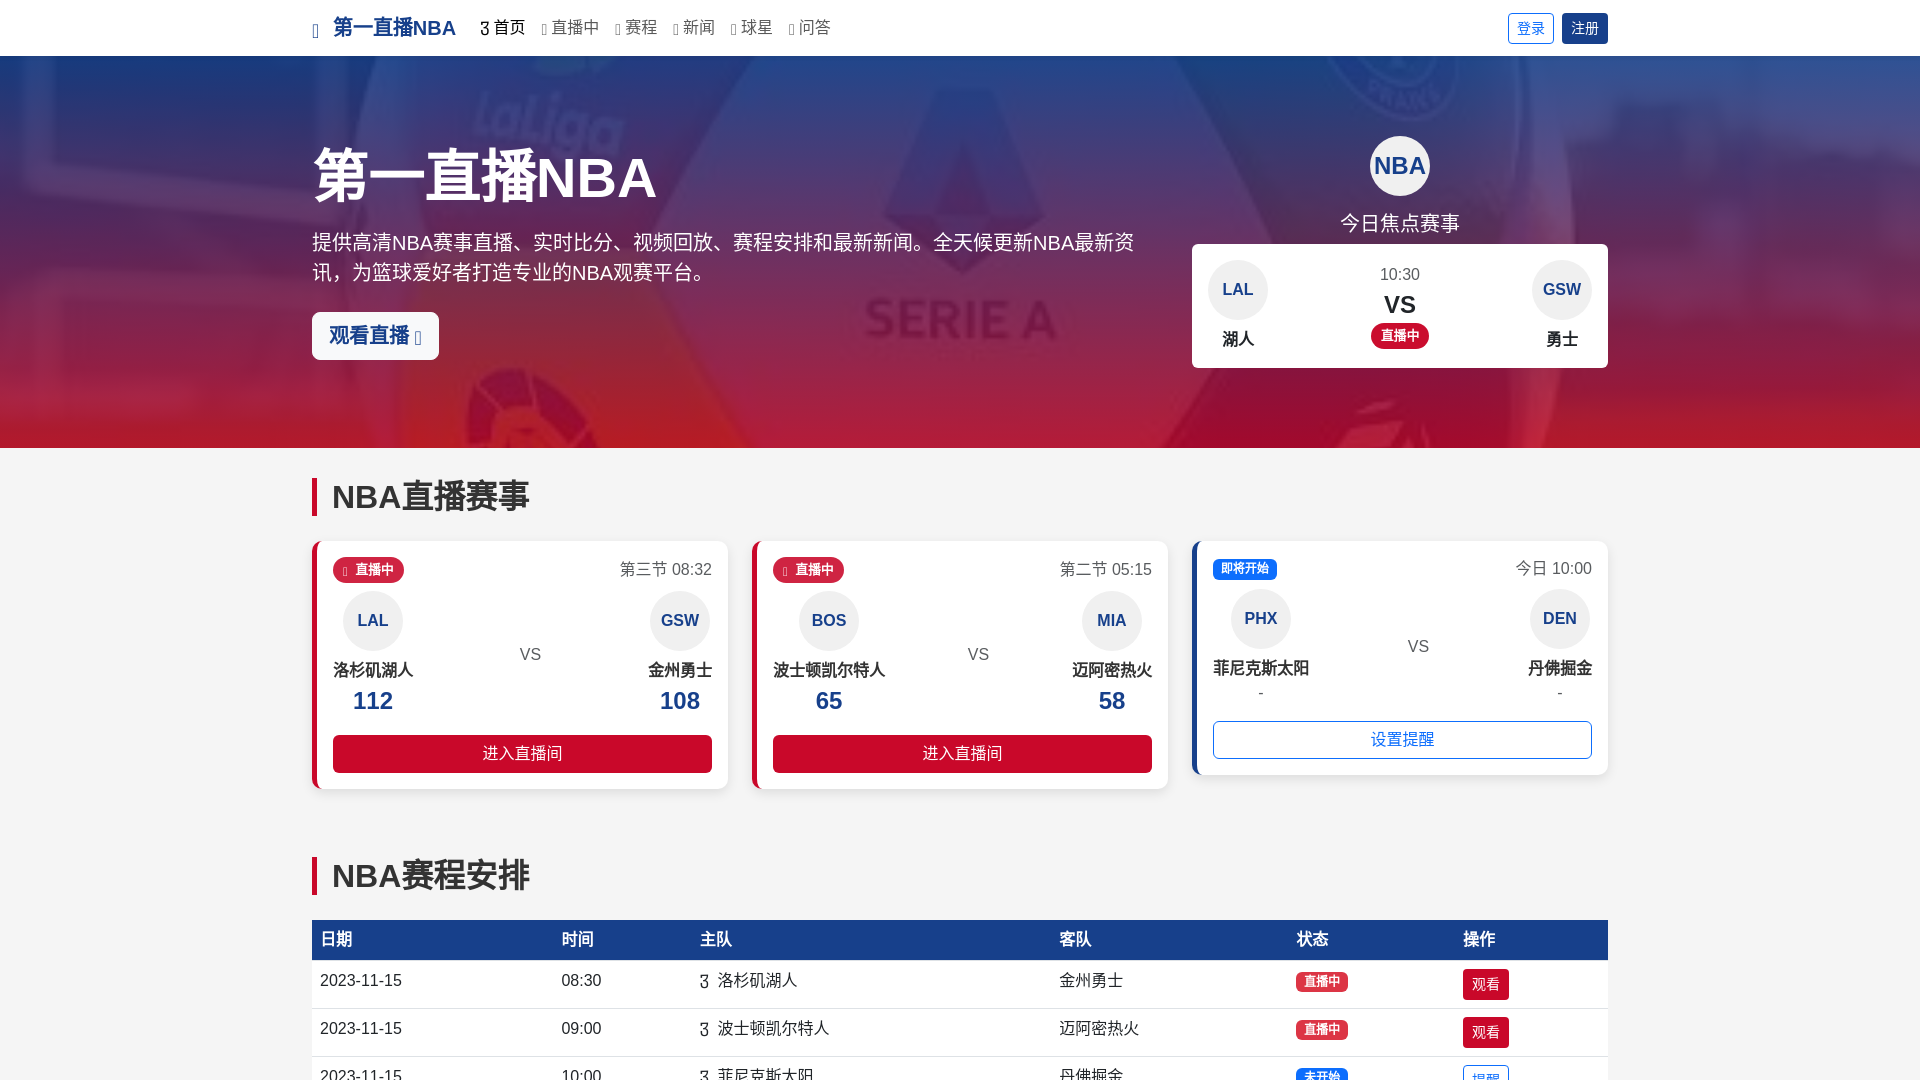Click 金州勇士 in the schedule table
Screen dimensions: 1920x1080
pos(1091,981)
